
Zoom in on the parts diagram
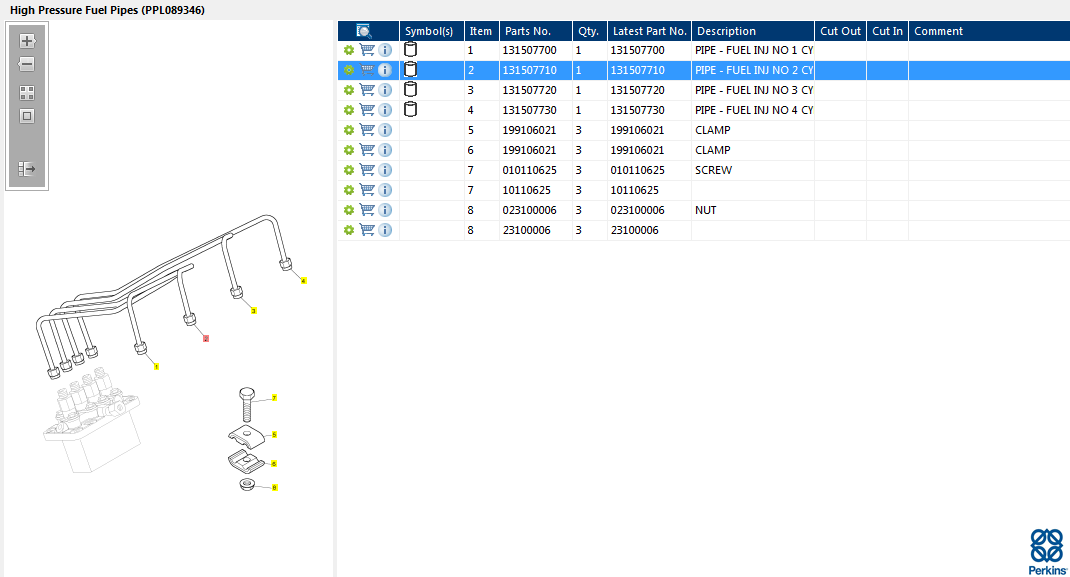[x=27, y=41]
